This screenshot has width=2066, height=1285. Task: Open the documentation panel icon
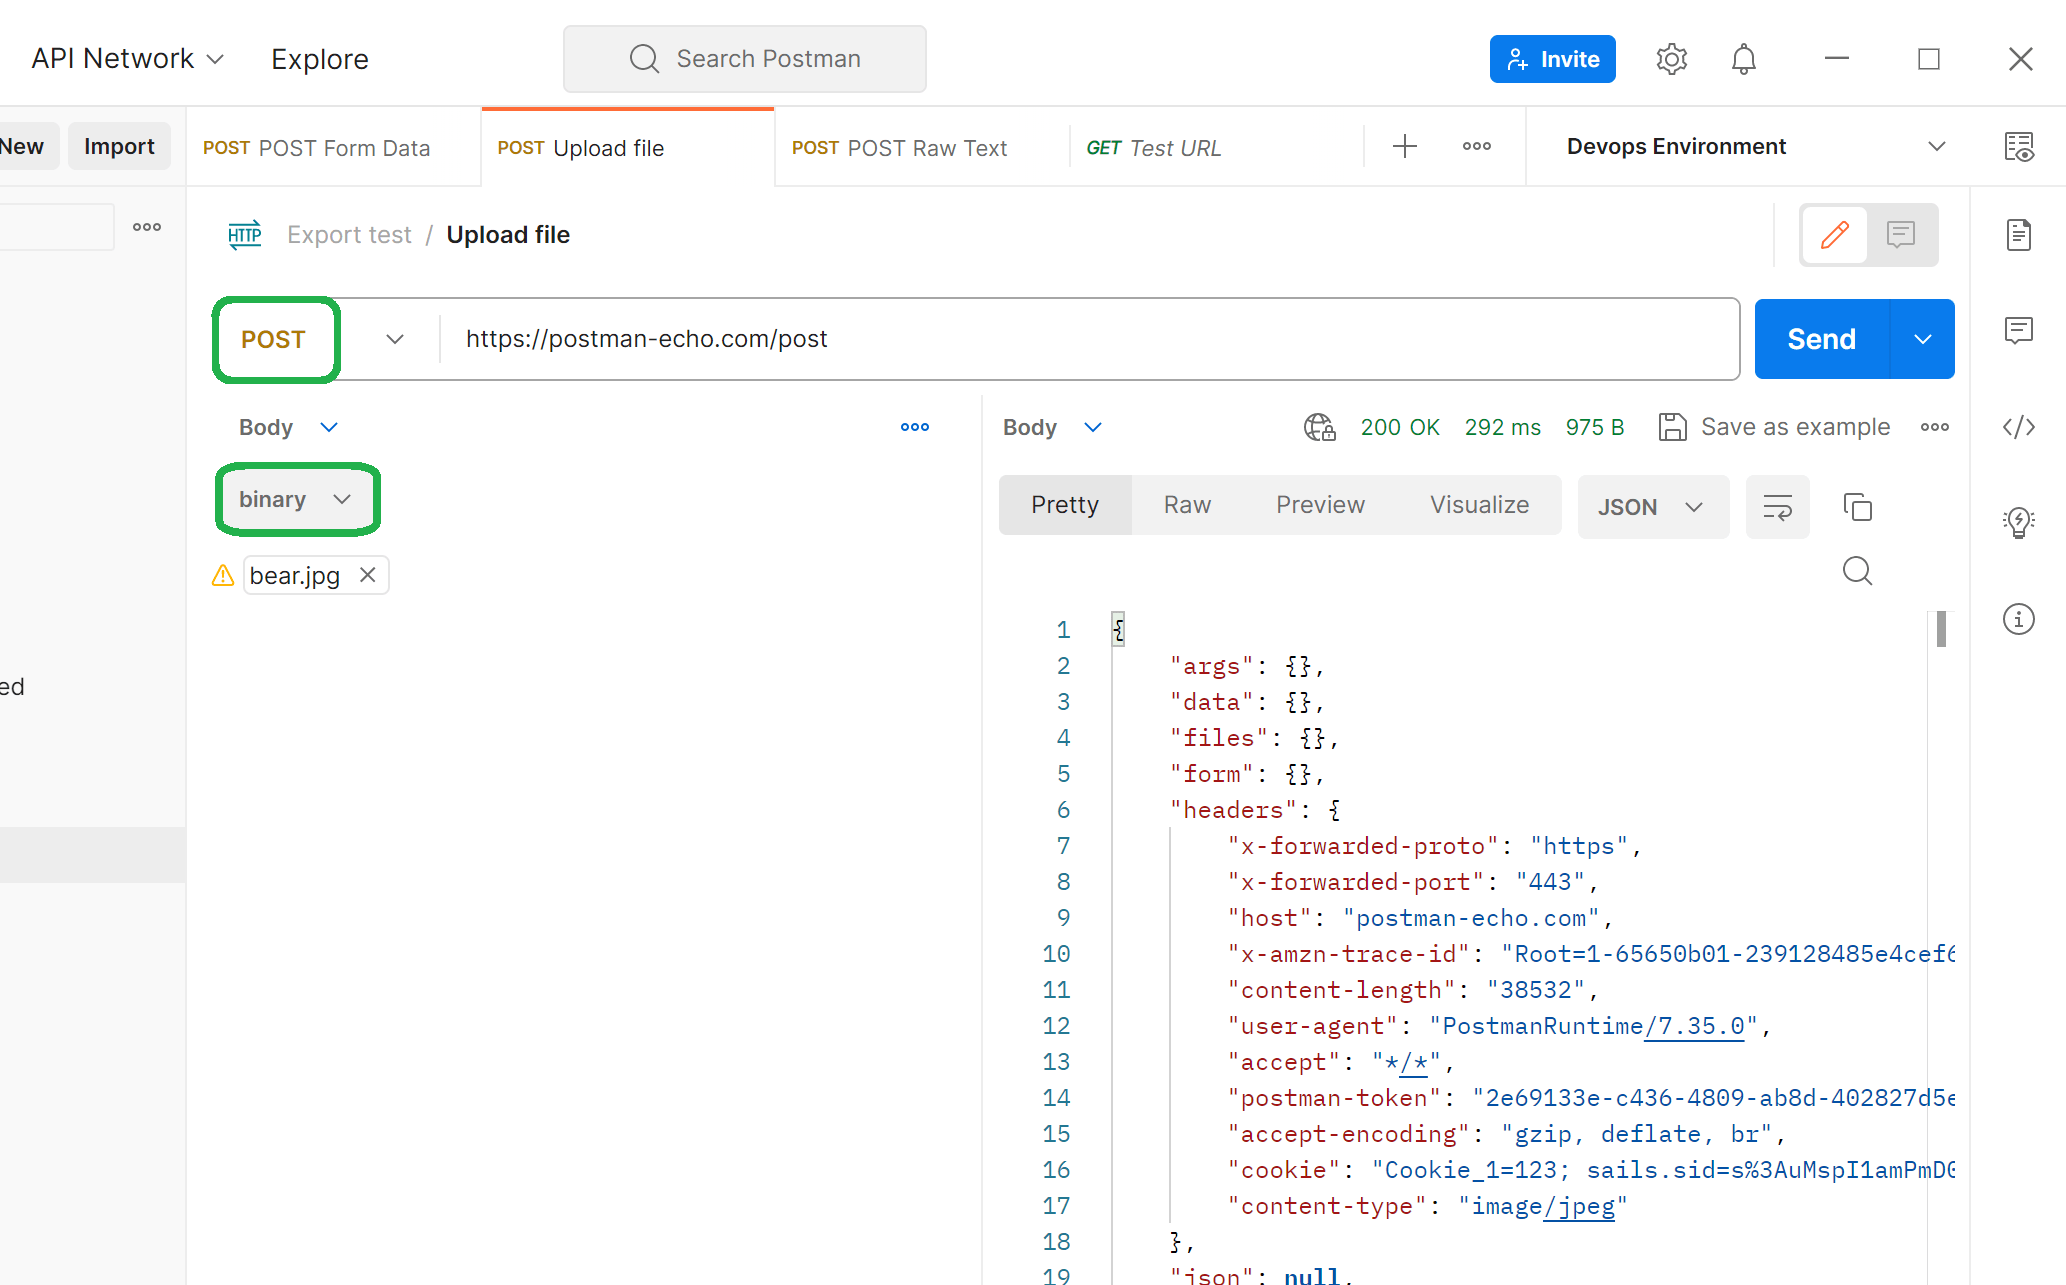click(x=2018, y=235)
